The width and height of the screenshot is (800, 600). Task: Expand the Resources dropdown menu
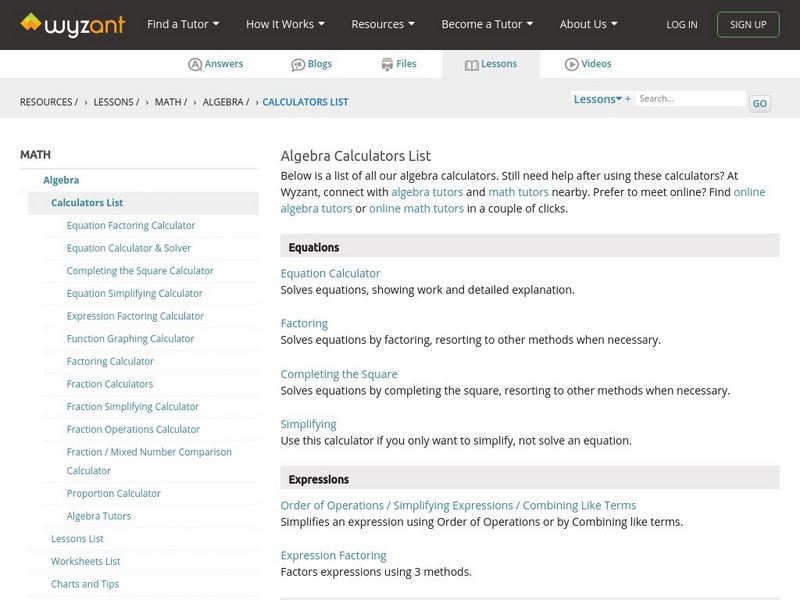click(x=383, y=24)
